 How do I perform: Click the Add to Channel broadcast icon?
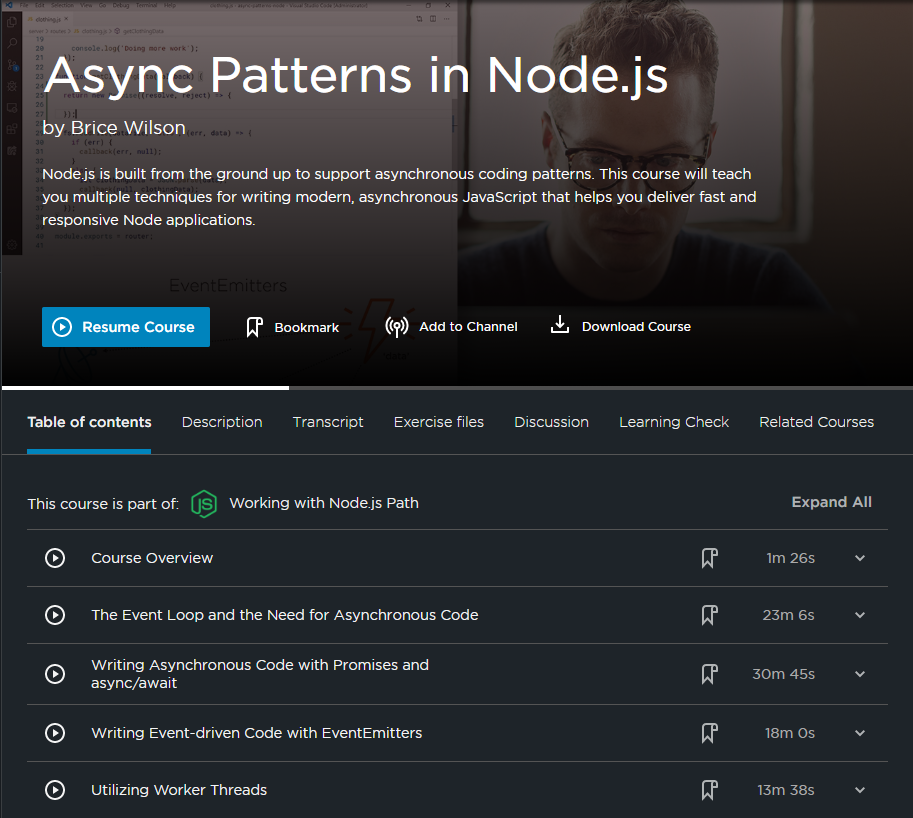[397, 327]
